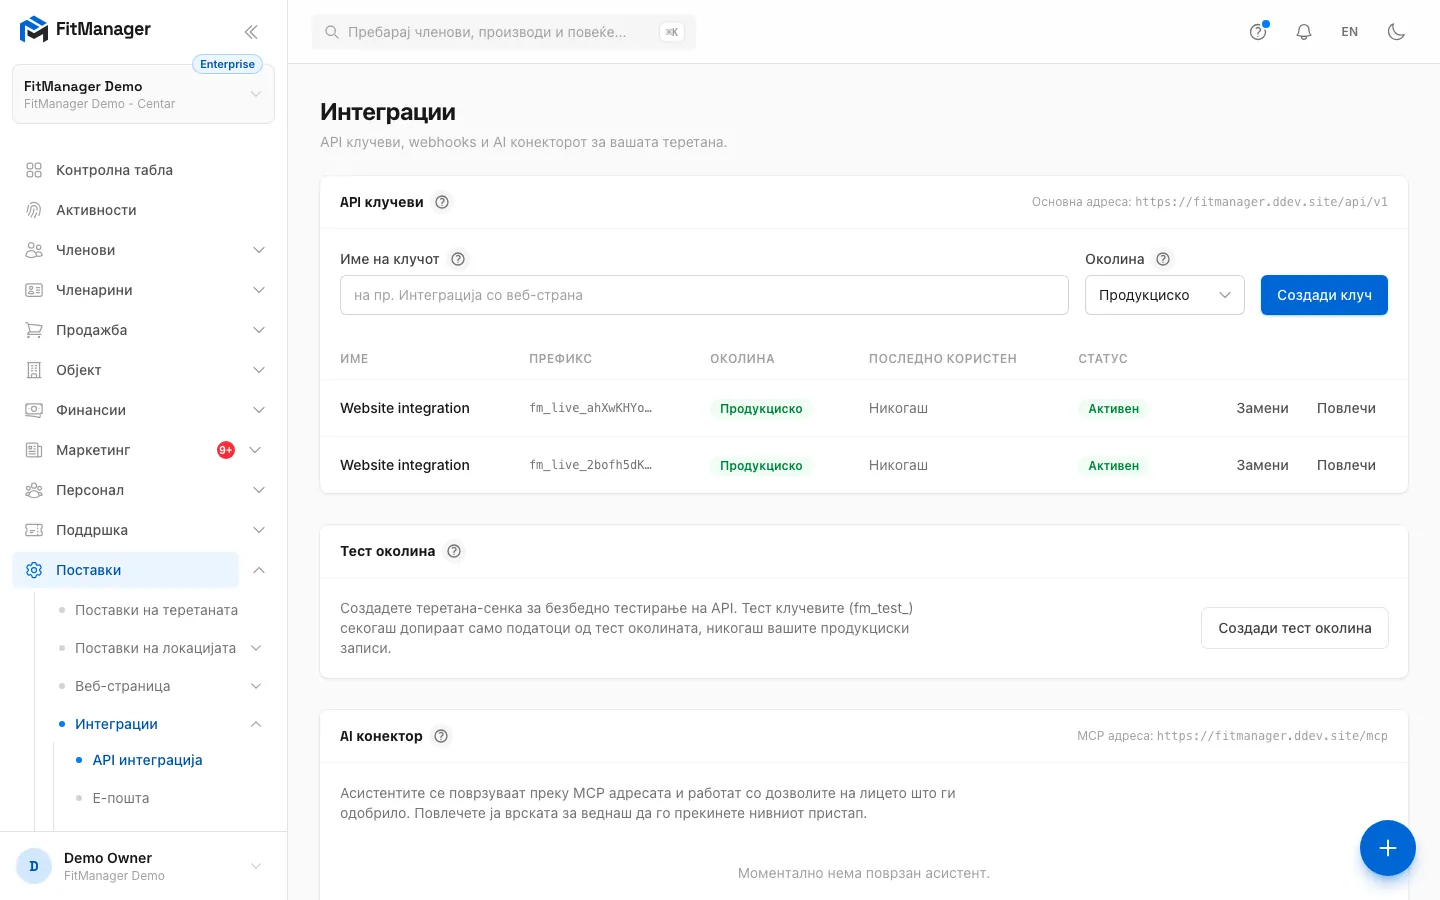
Task: Show help icon next to Околина
Action: (x=1163, y=259)
